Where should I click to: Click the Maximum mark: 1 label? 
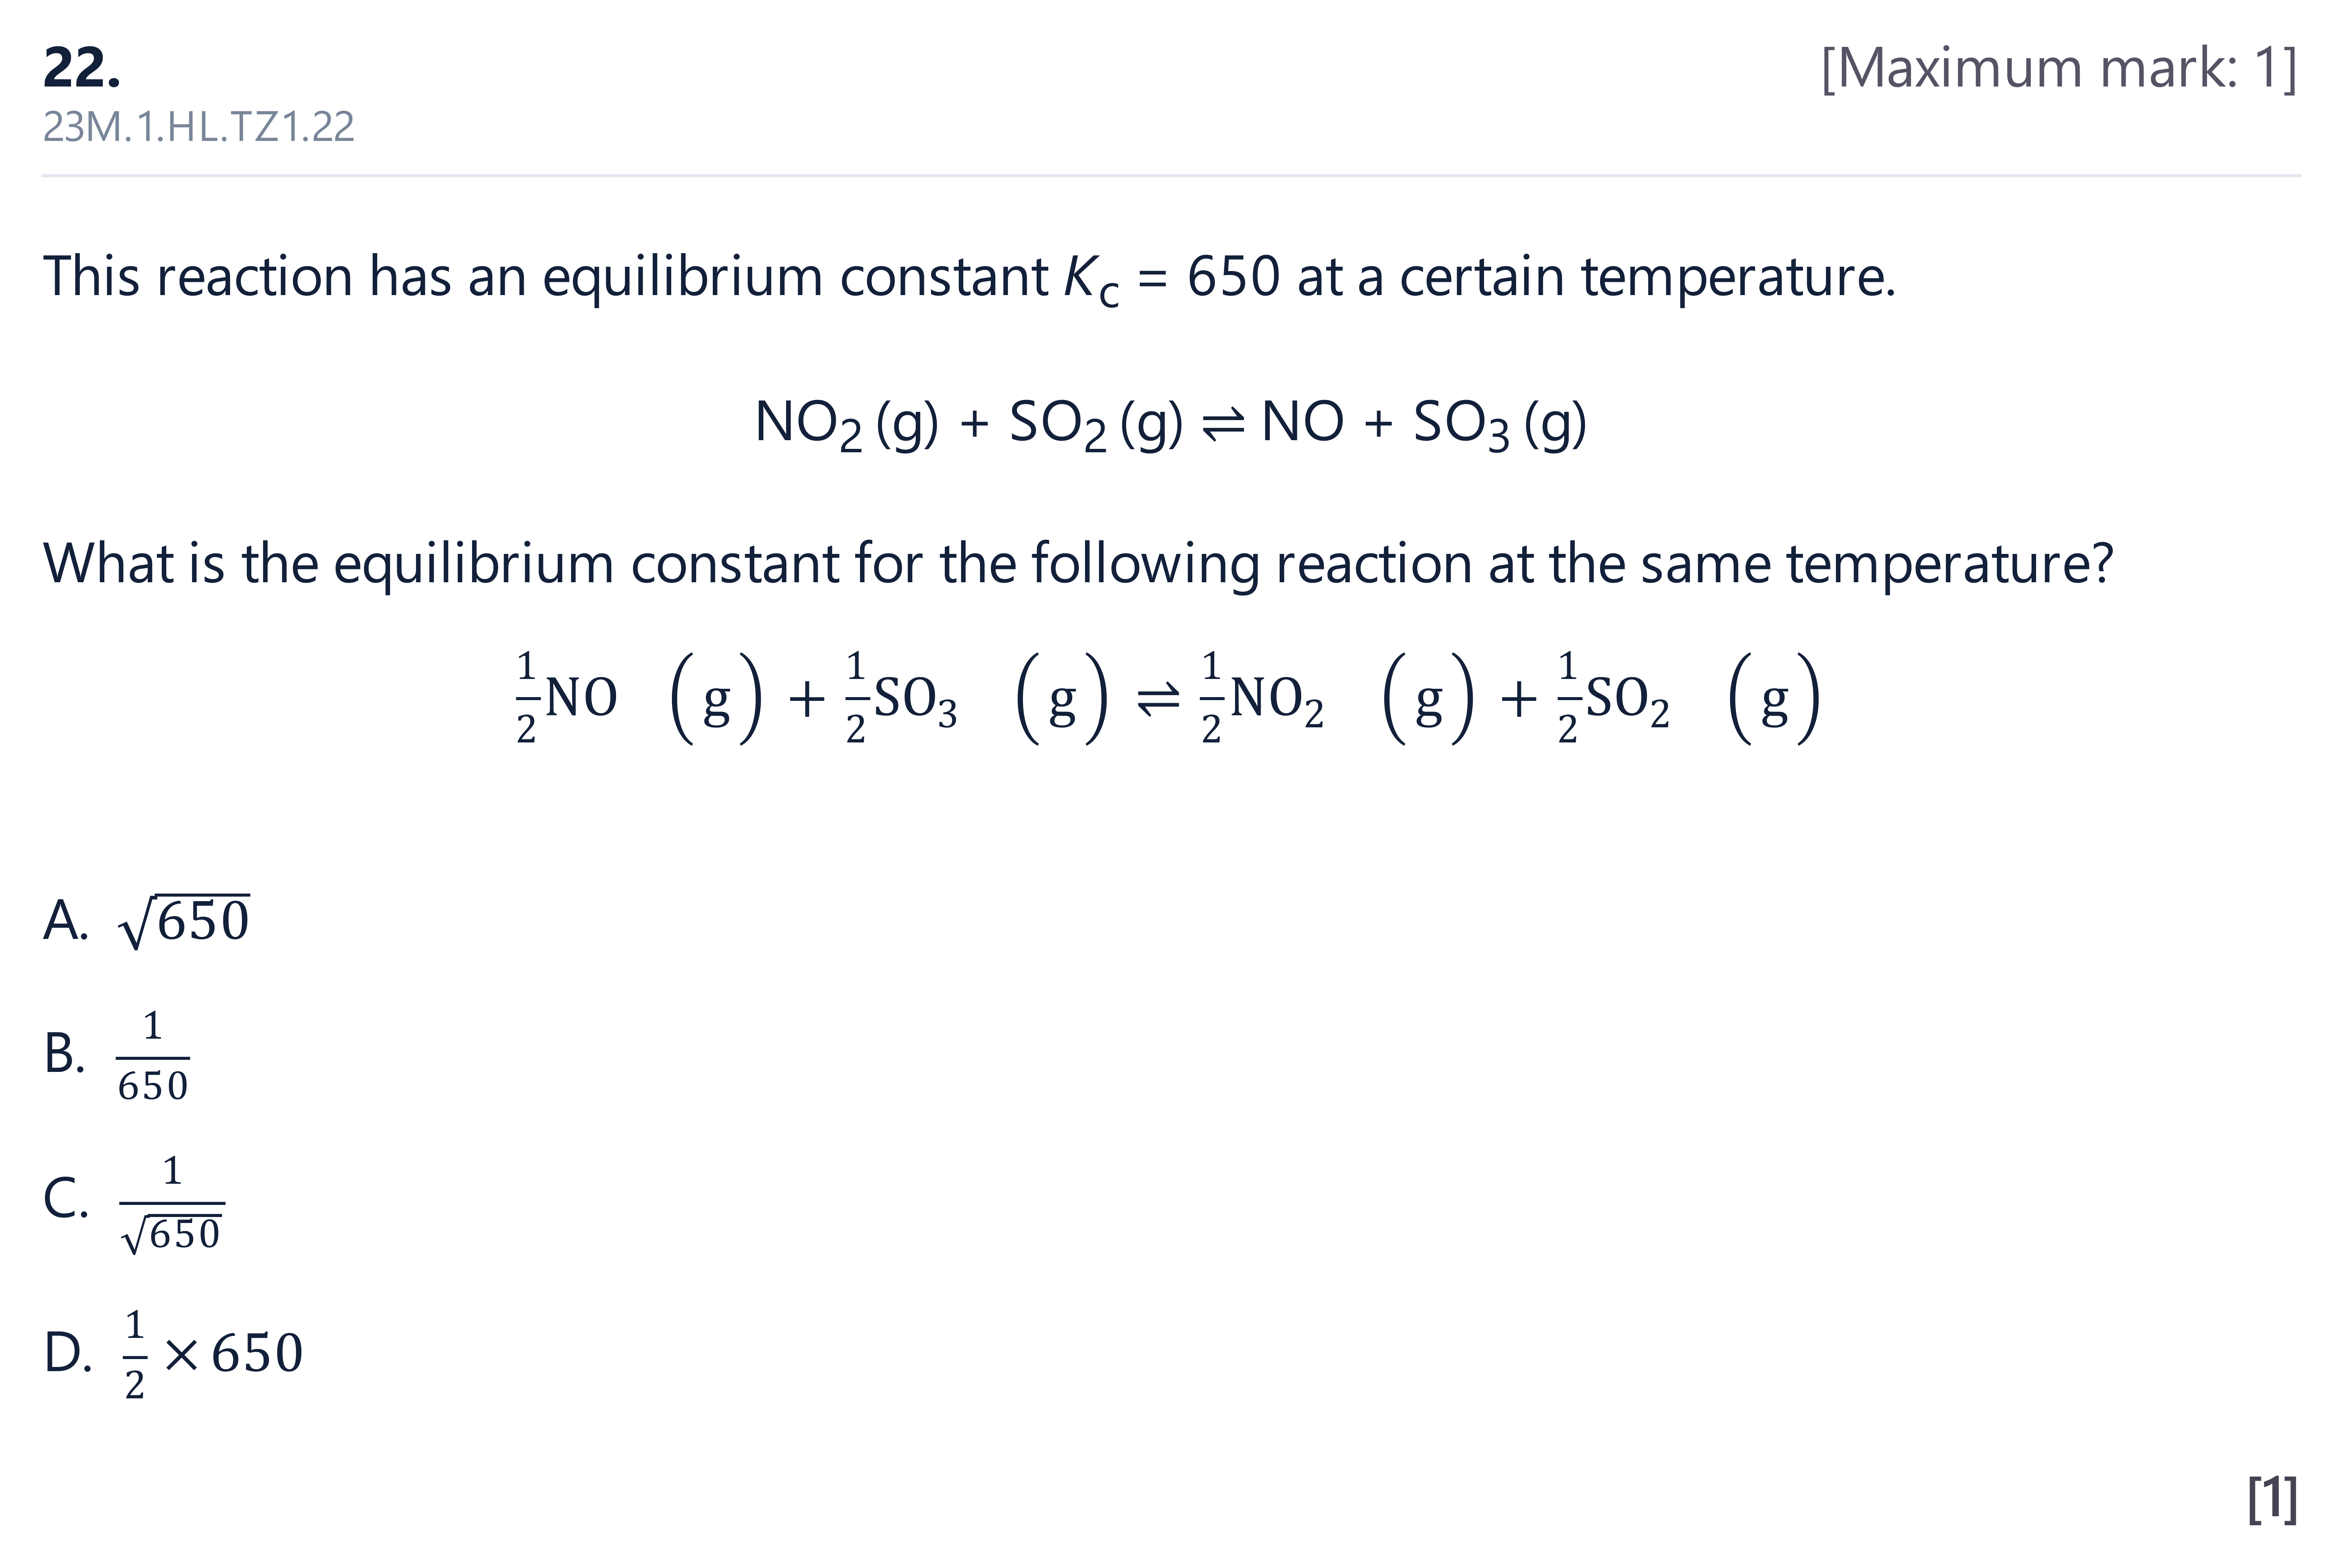tap(2059, 68)
